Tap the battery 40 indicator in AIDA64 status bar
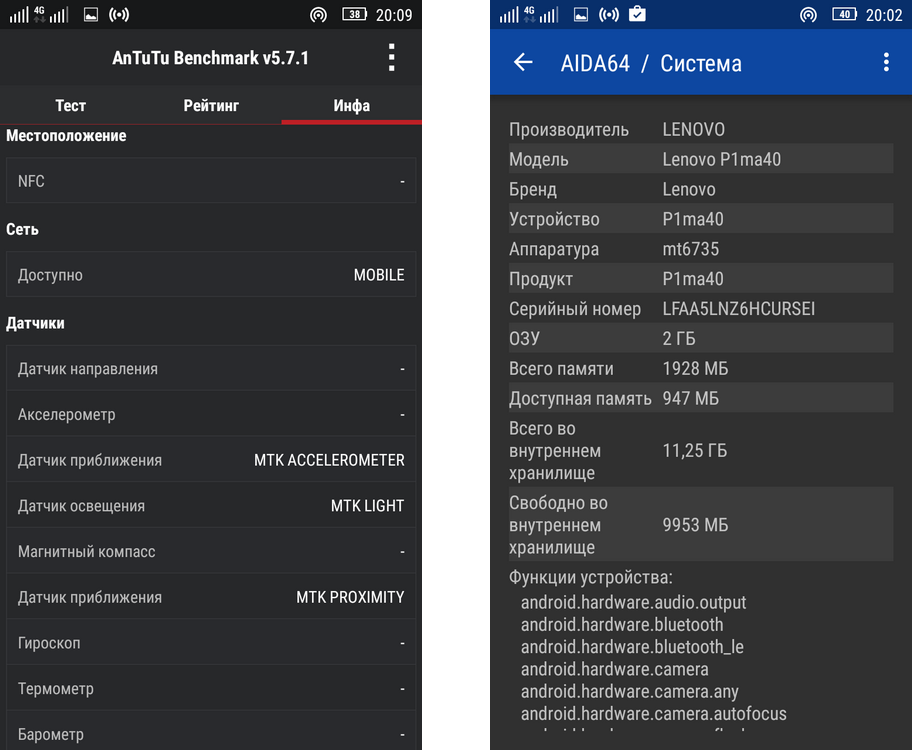The image size is (912, 750). pyautogui.click(x=844, y=15)
